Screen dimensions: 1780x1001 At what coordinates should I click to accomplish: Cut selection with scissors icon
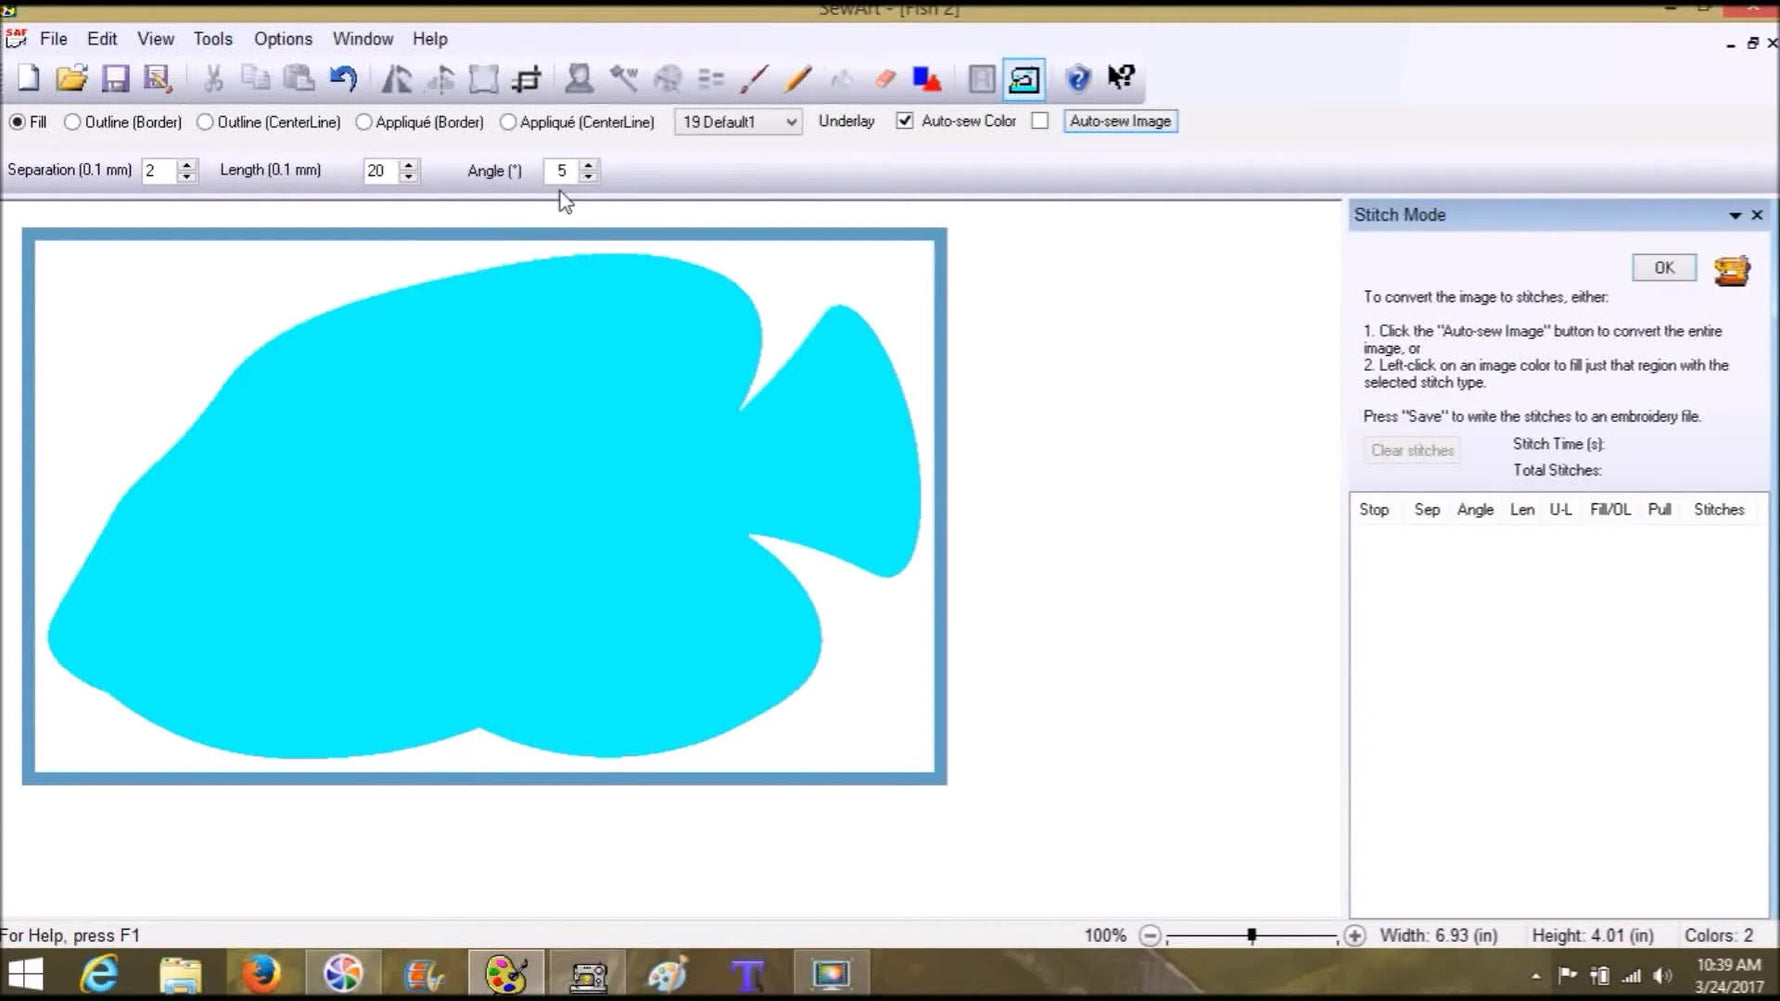tap(213, 78)
